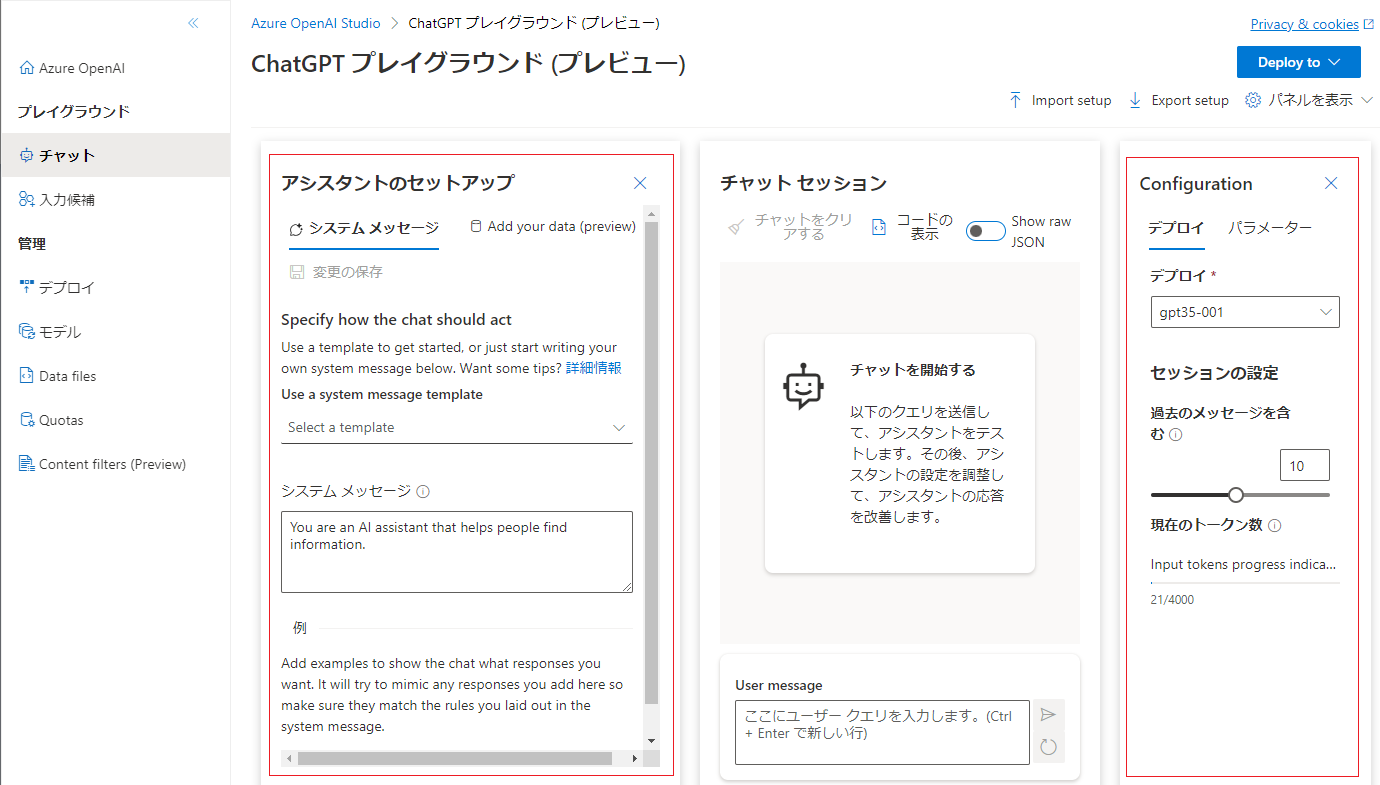The image size is (1380, 785).
Task: Open the Deploy to dropdown button
Action: [x=1299, y=62]
